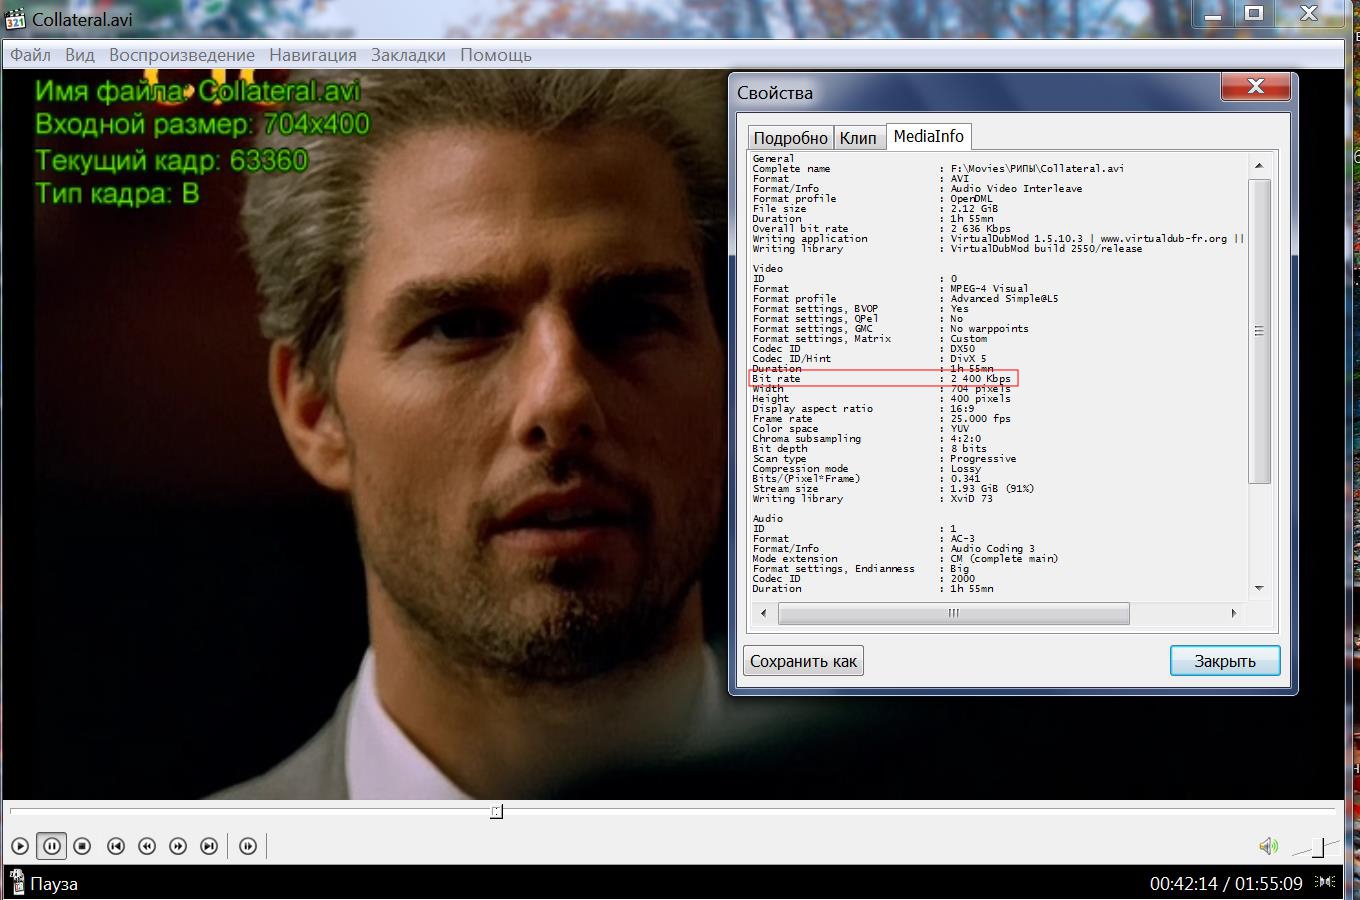Click the 'Stream size' 1.93 GiB line
Viewport: 1360px width, 900px height.
coord(893,489)
